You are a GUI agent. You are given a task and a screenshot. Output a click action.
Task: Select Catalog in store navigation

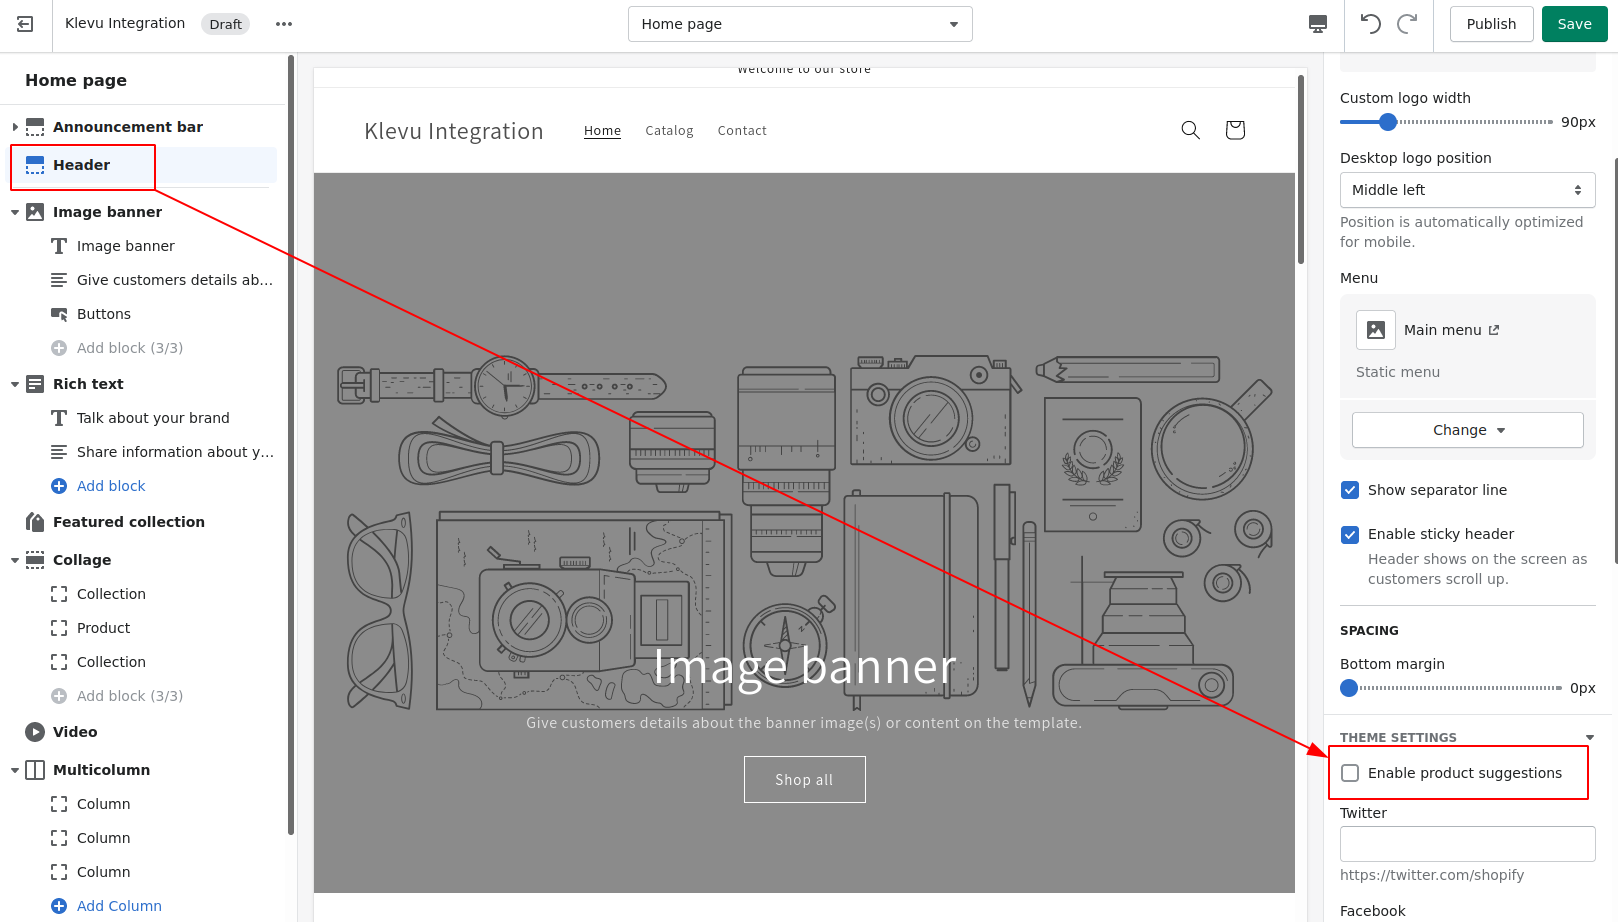(x=669, y=131)
